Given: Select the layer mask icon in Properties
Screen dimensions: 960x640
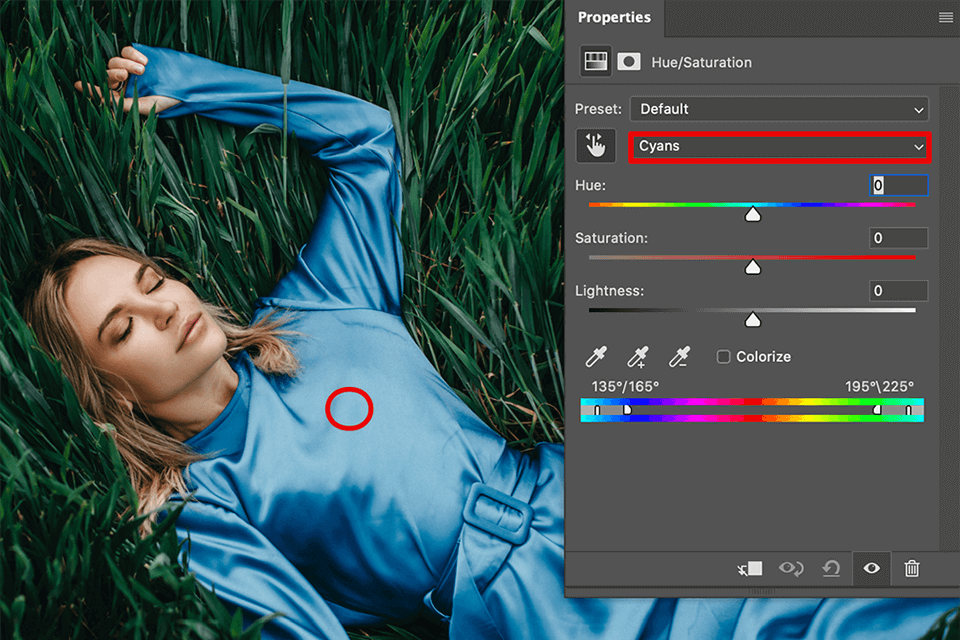Looking at the screenshot, I should [x=628, y=62].
